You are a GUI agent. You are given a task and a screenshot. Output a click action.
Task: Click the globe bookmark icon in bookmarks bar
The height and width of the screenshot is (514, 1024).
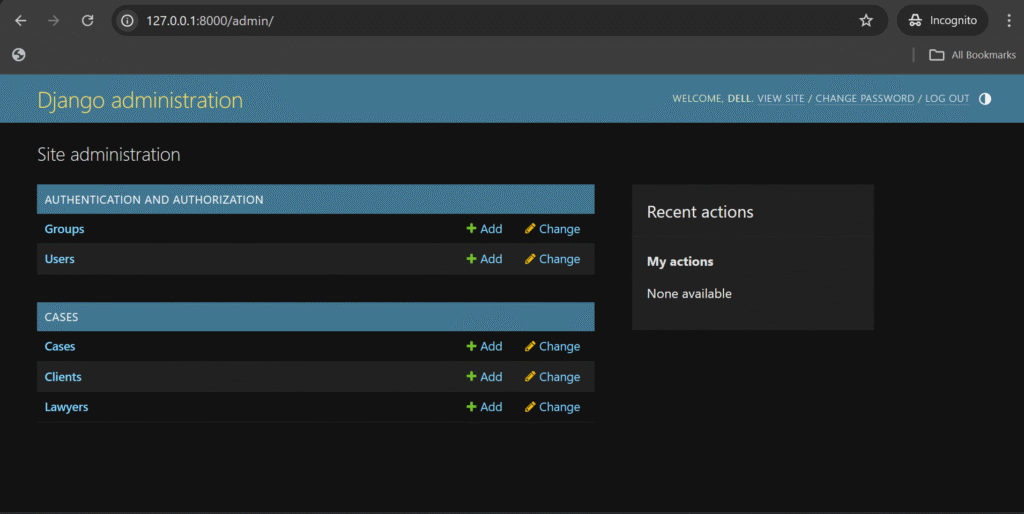(19, 55)
